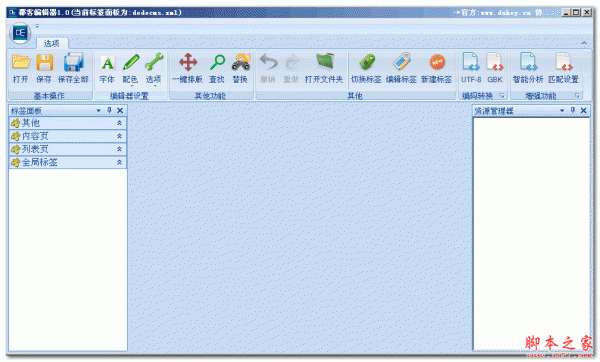Viewport: 600px width, 362px height.
Task: Select the 列表页 tag category
Action: (68, 149)
